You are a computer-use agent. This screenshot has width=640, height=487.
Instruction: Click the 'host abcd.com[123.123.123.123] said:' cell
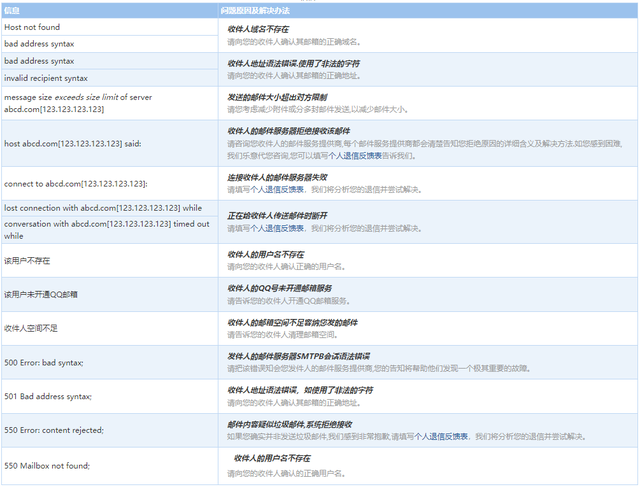point(72,143)
